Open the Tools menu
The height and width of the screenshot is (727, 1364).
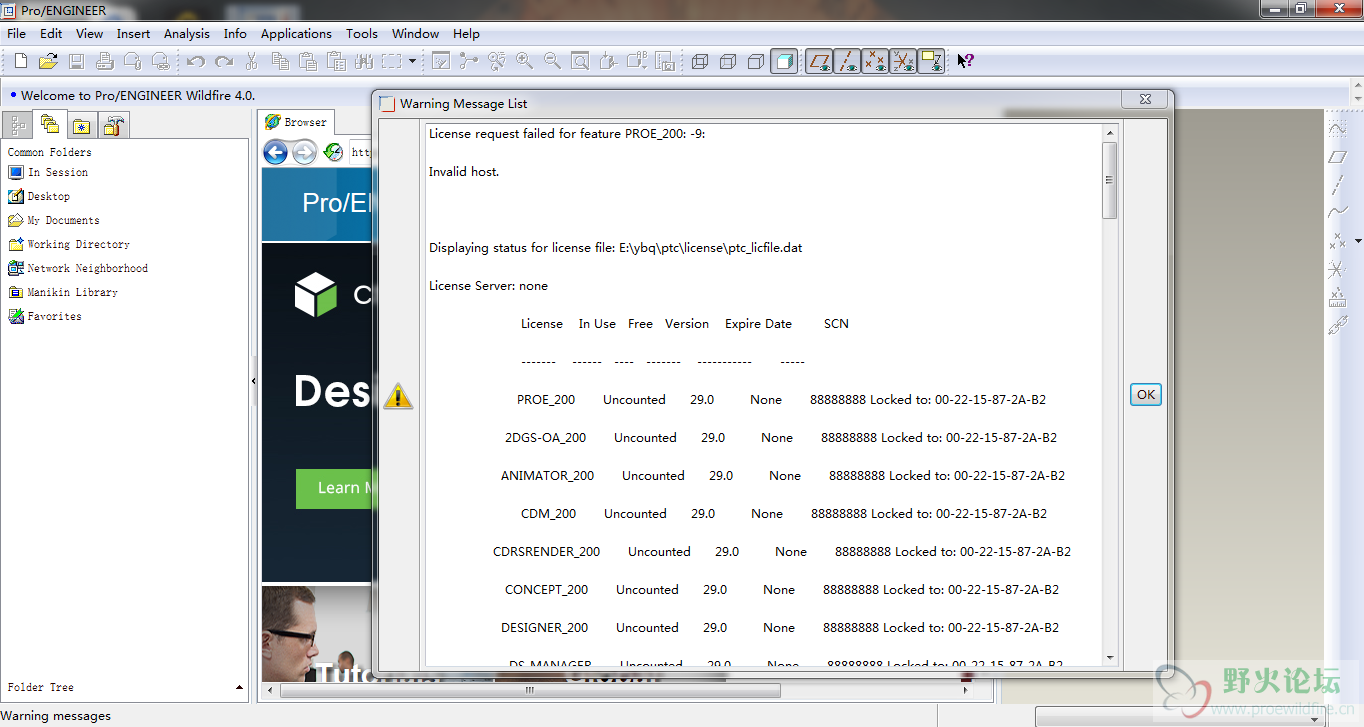[x=362, y=33]
